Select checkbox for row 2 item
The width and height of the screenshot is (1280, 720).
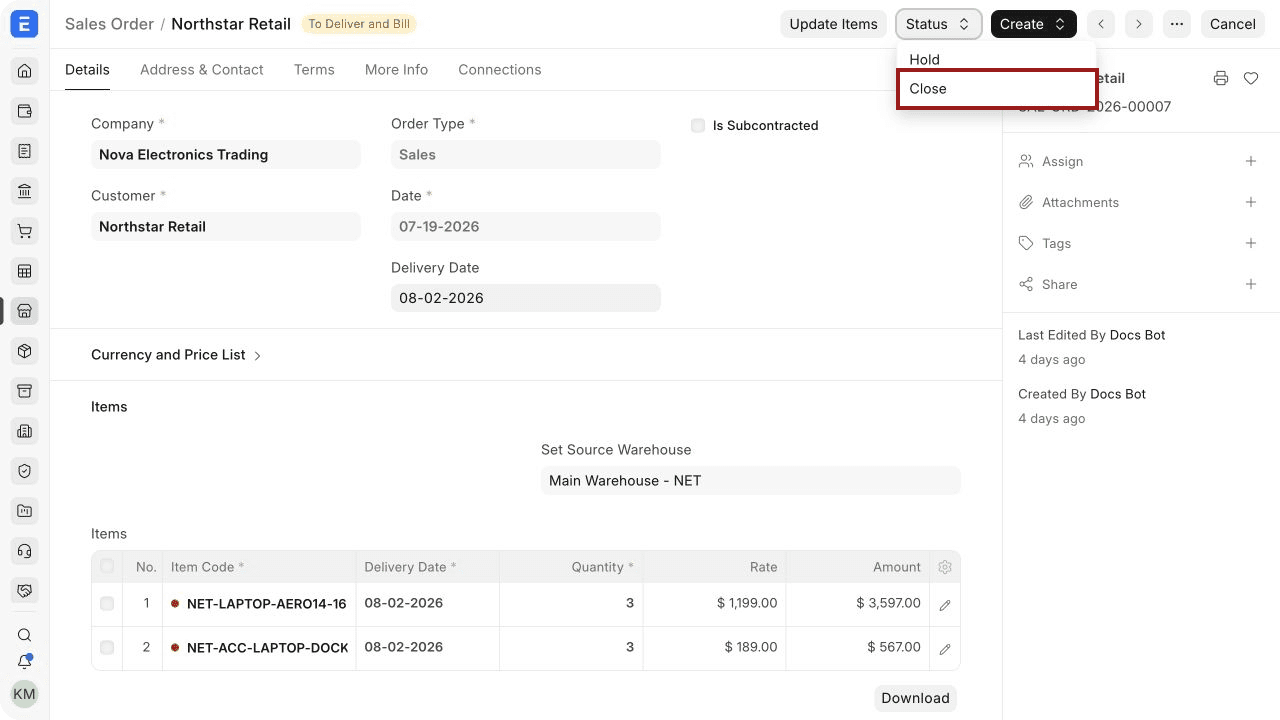107,648
